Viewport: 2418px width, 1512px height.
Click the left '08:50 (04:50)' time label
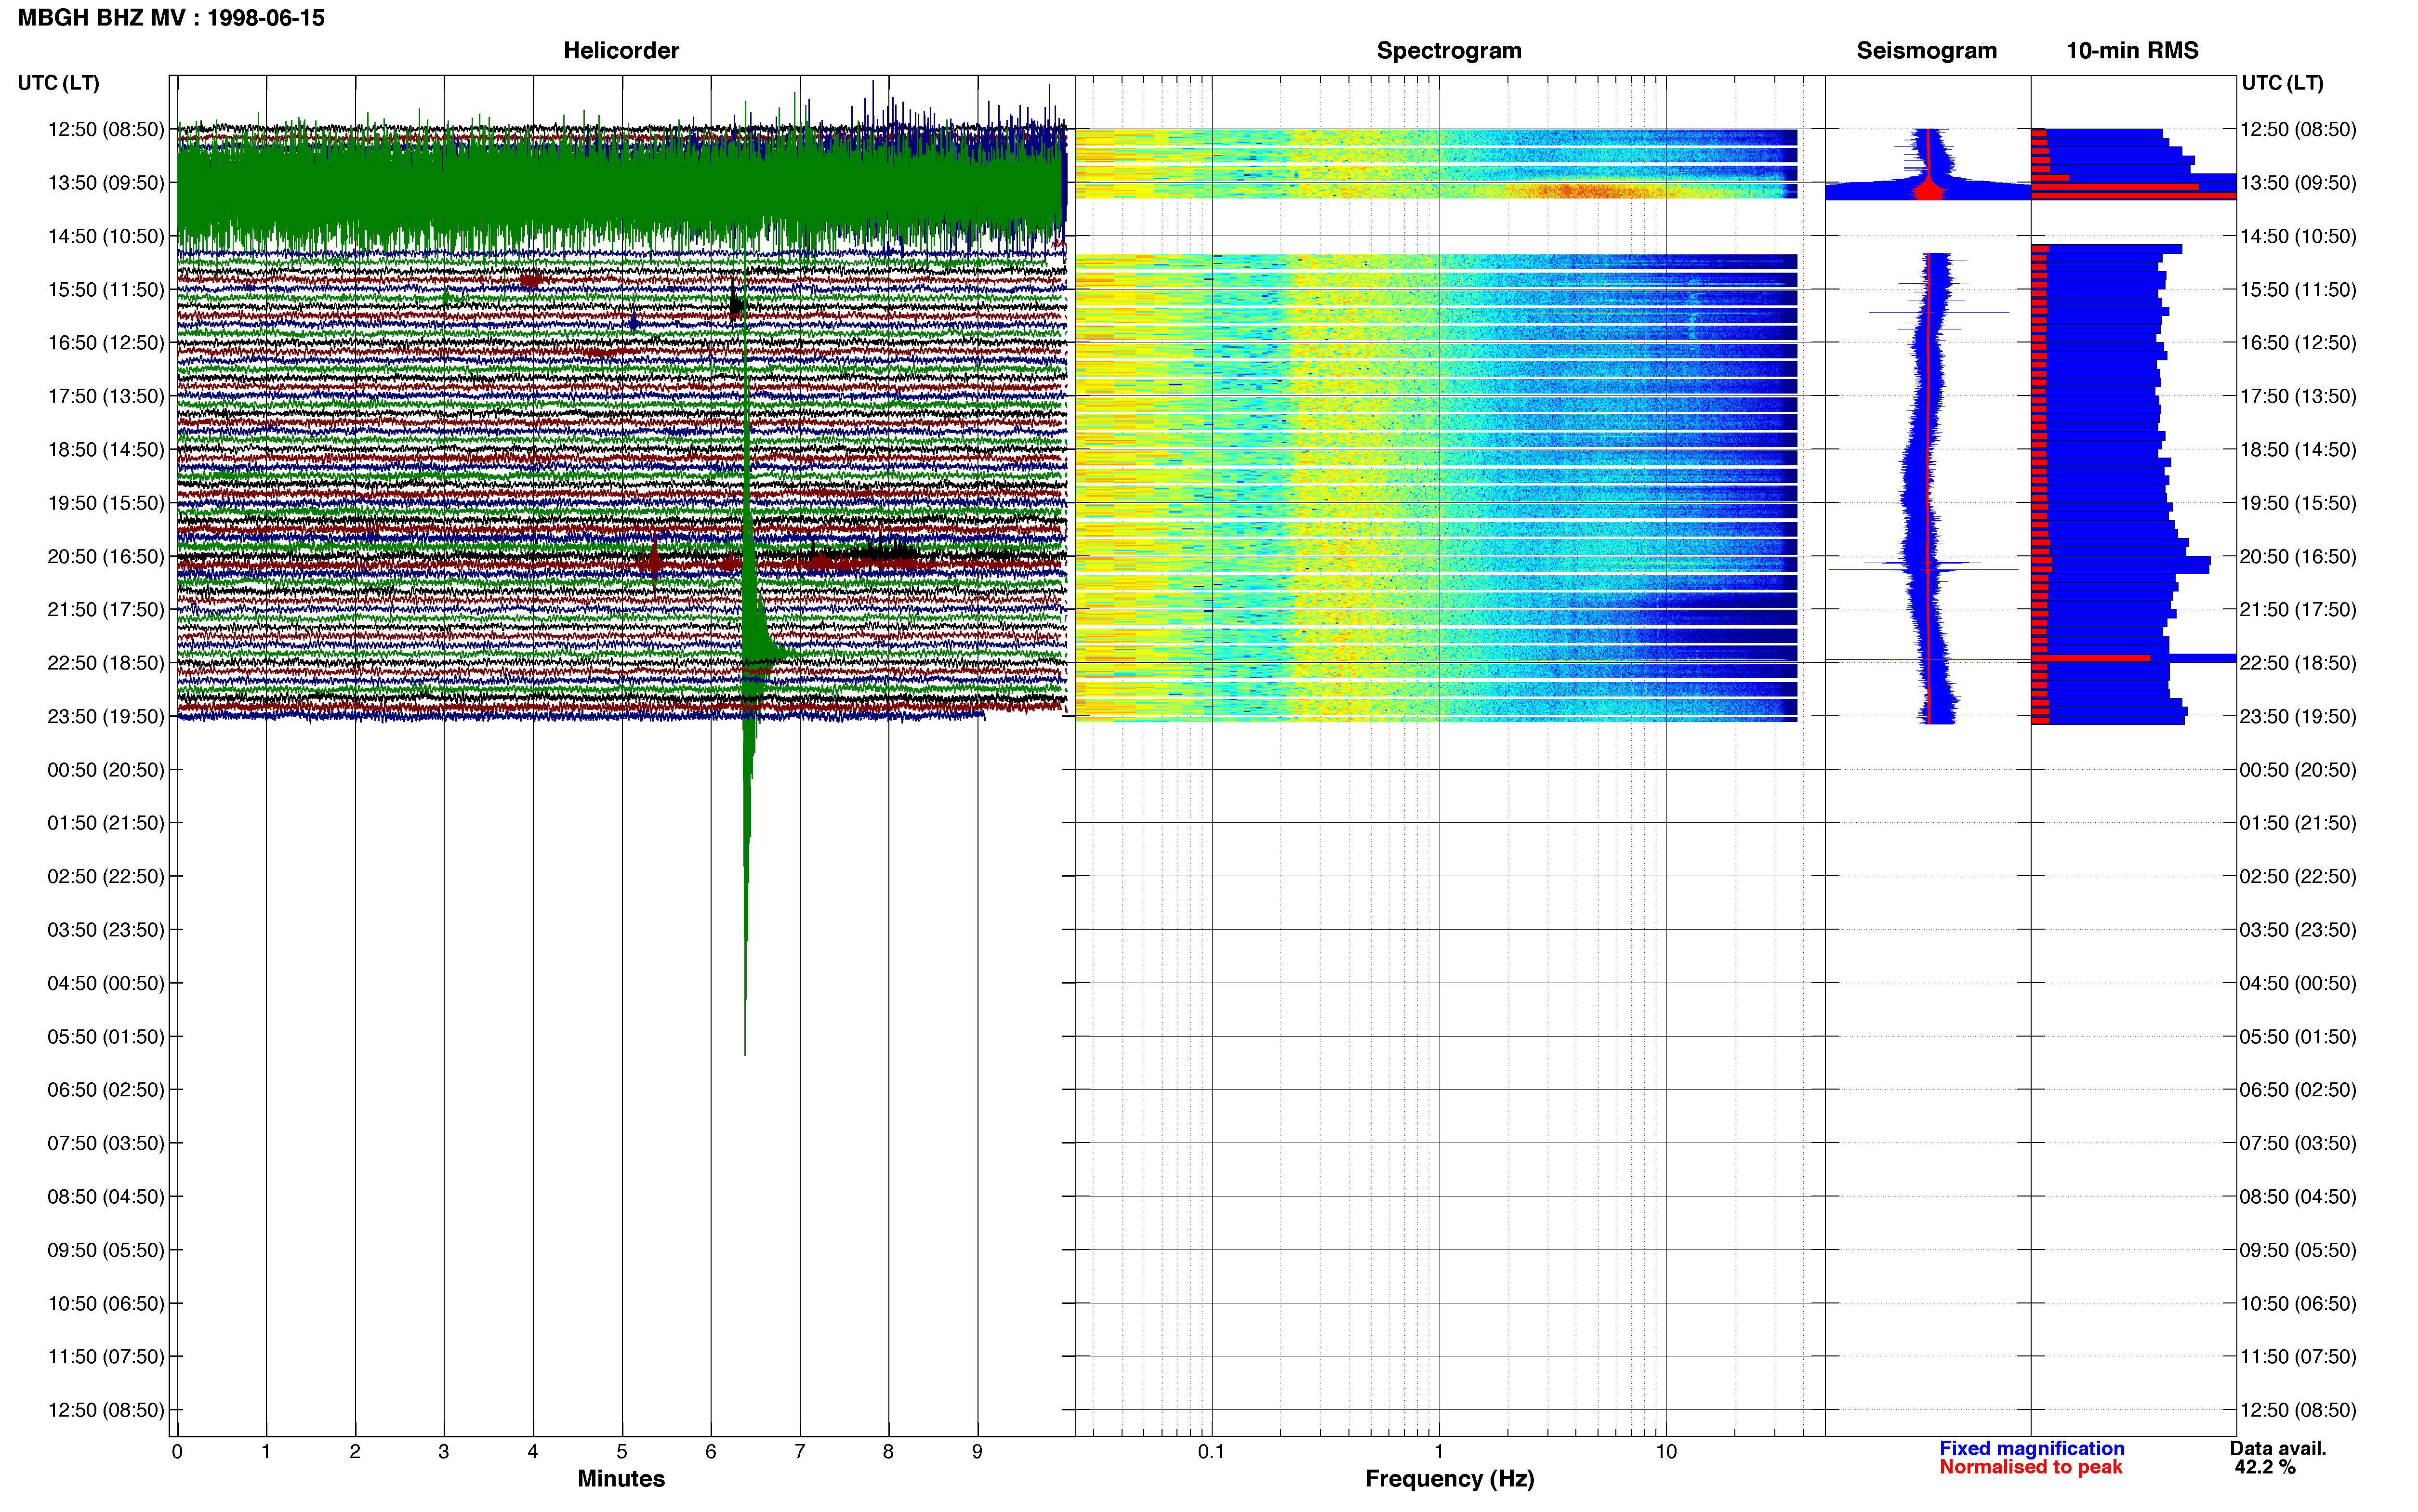(x=106, y=1196)
